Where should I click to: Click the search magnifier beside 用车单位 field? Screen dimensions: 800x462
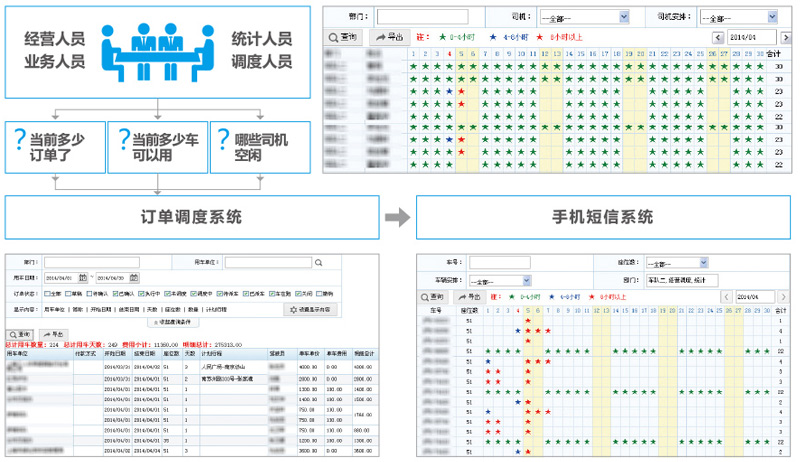click(x=318, y=262)
